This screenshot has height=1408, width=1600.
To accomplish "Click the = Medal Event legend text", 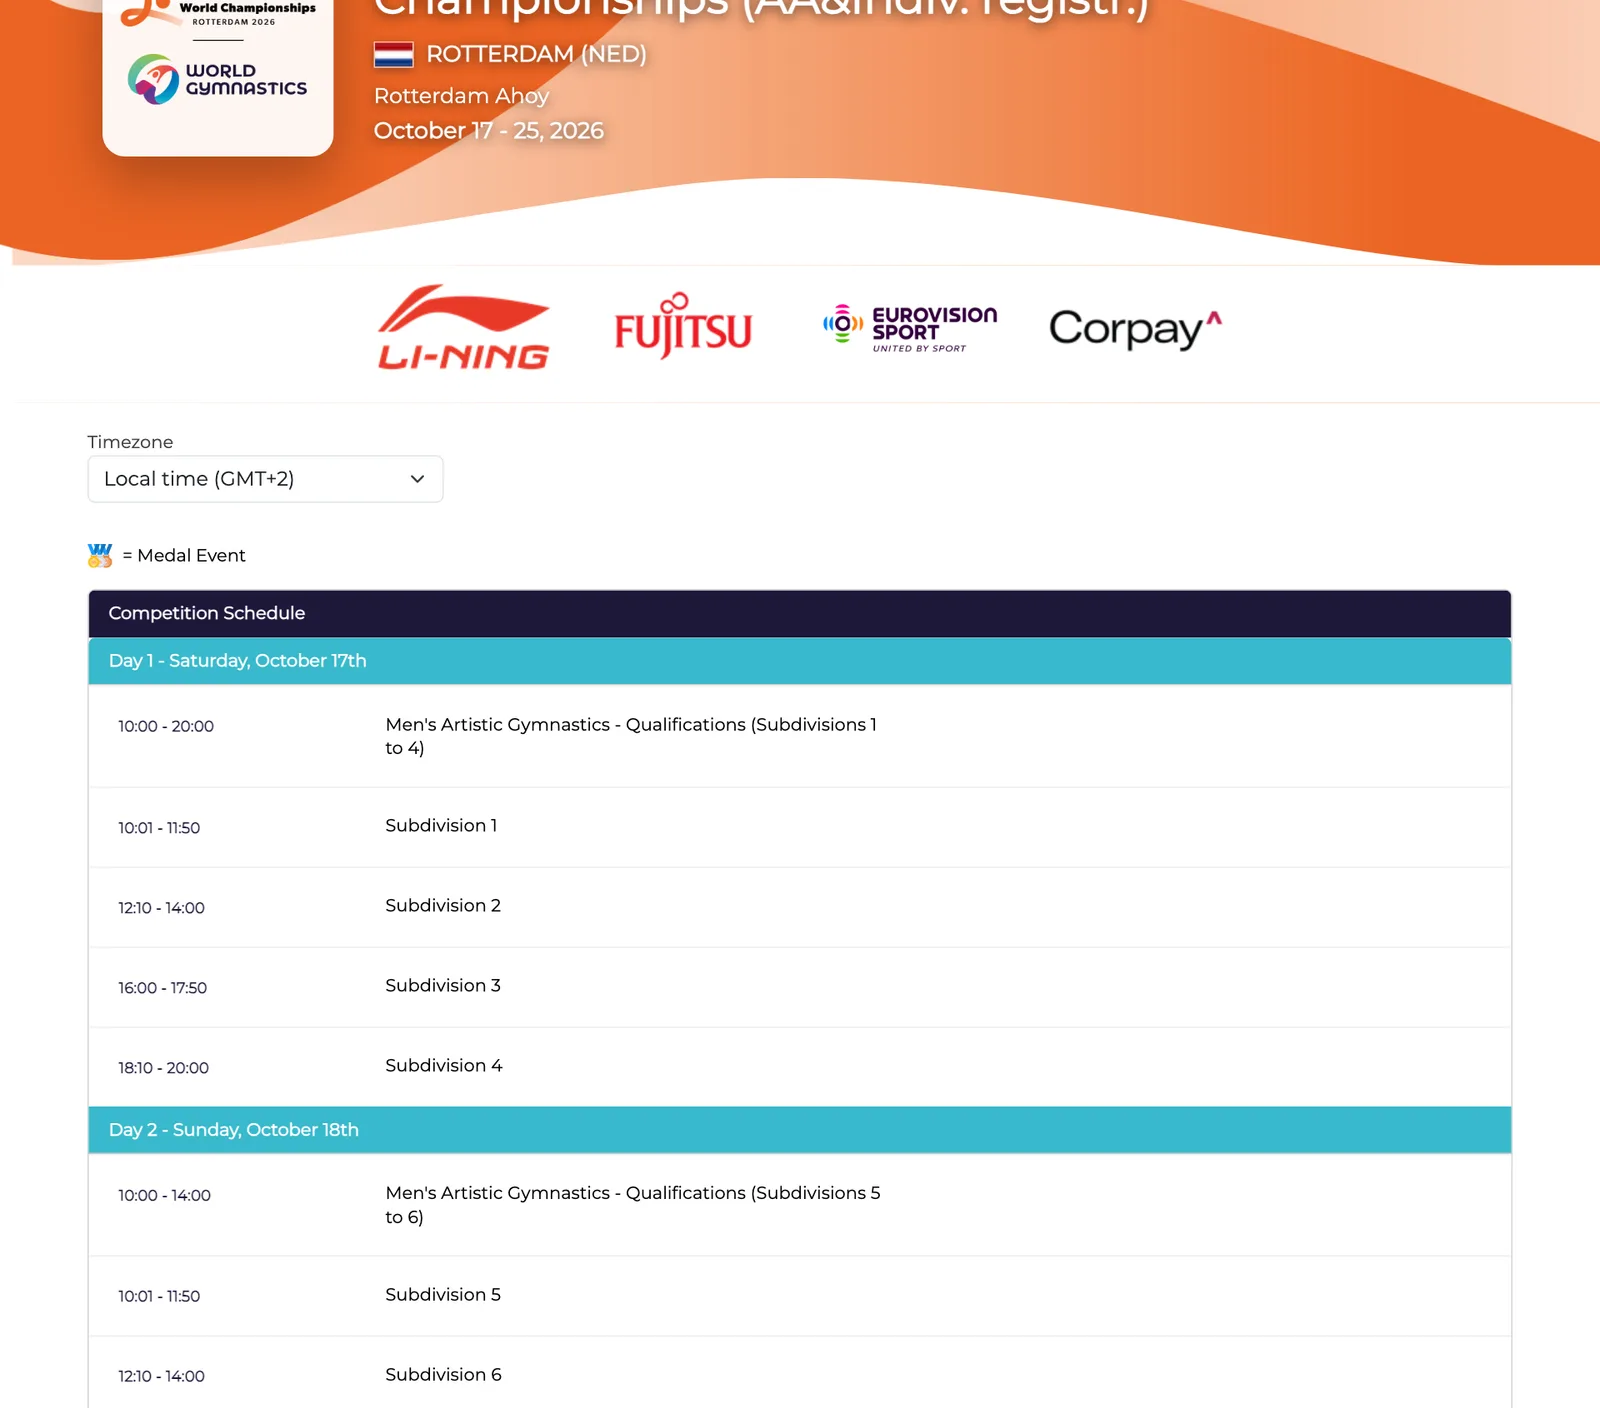I will [x=184, y=555].
